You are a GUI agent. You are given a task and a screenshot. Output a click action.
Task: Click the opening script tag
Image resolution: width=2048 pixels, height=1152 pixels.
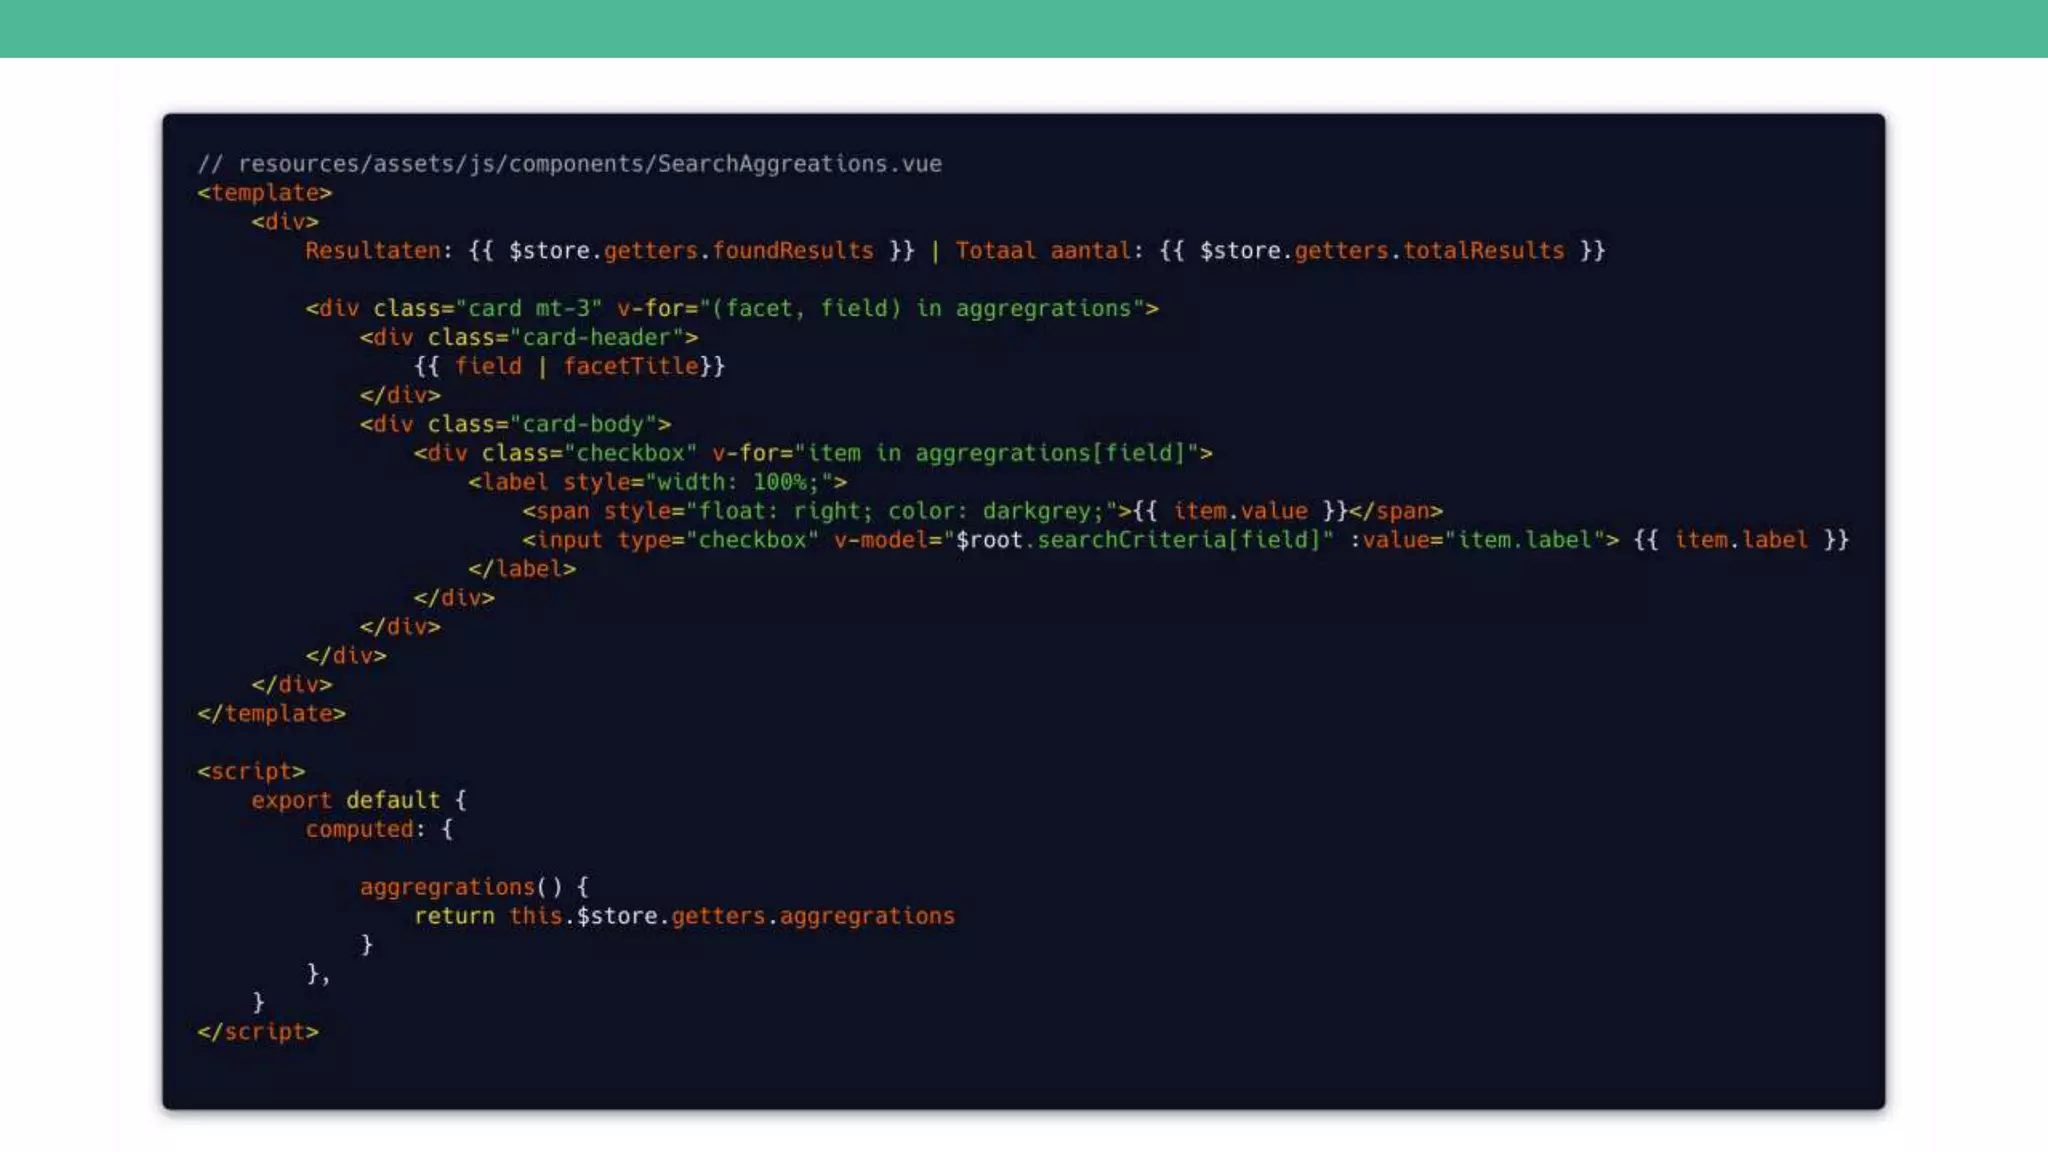click(251, 772)
